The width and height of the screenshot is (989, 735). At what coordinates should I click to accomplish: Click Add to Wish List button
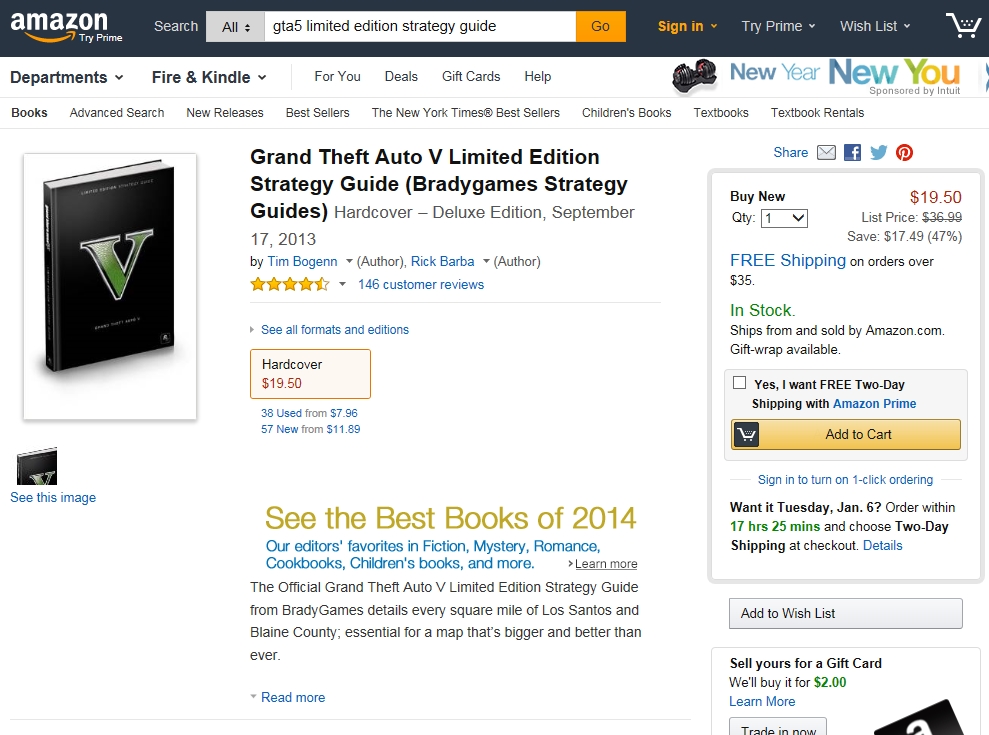(845, 614)
